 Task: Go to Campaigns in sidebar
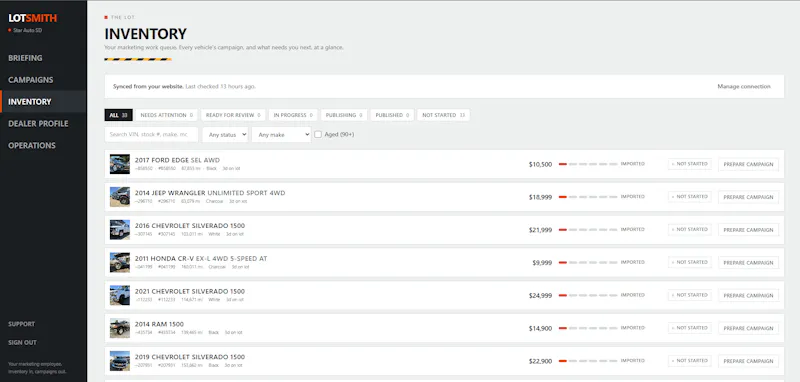(x=31, y=80)
